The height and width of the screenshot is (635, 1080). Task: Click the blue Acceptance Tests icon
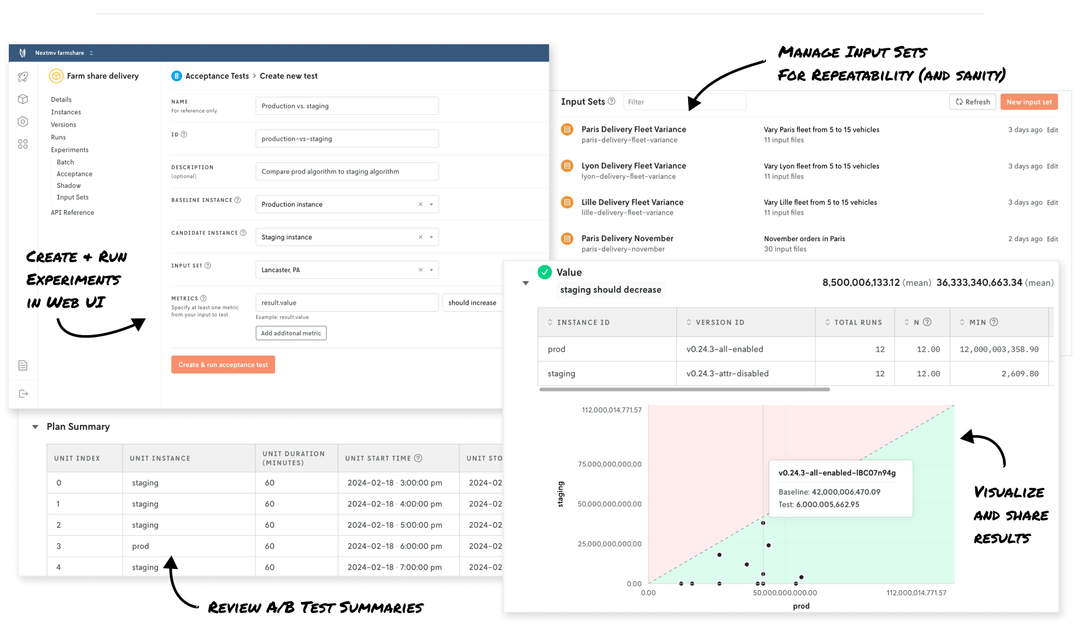point(176,76)
